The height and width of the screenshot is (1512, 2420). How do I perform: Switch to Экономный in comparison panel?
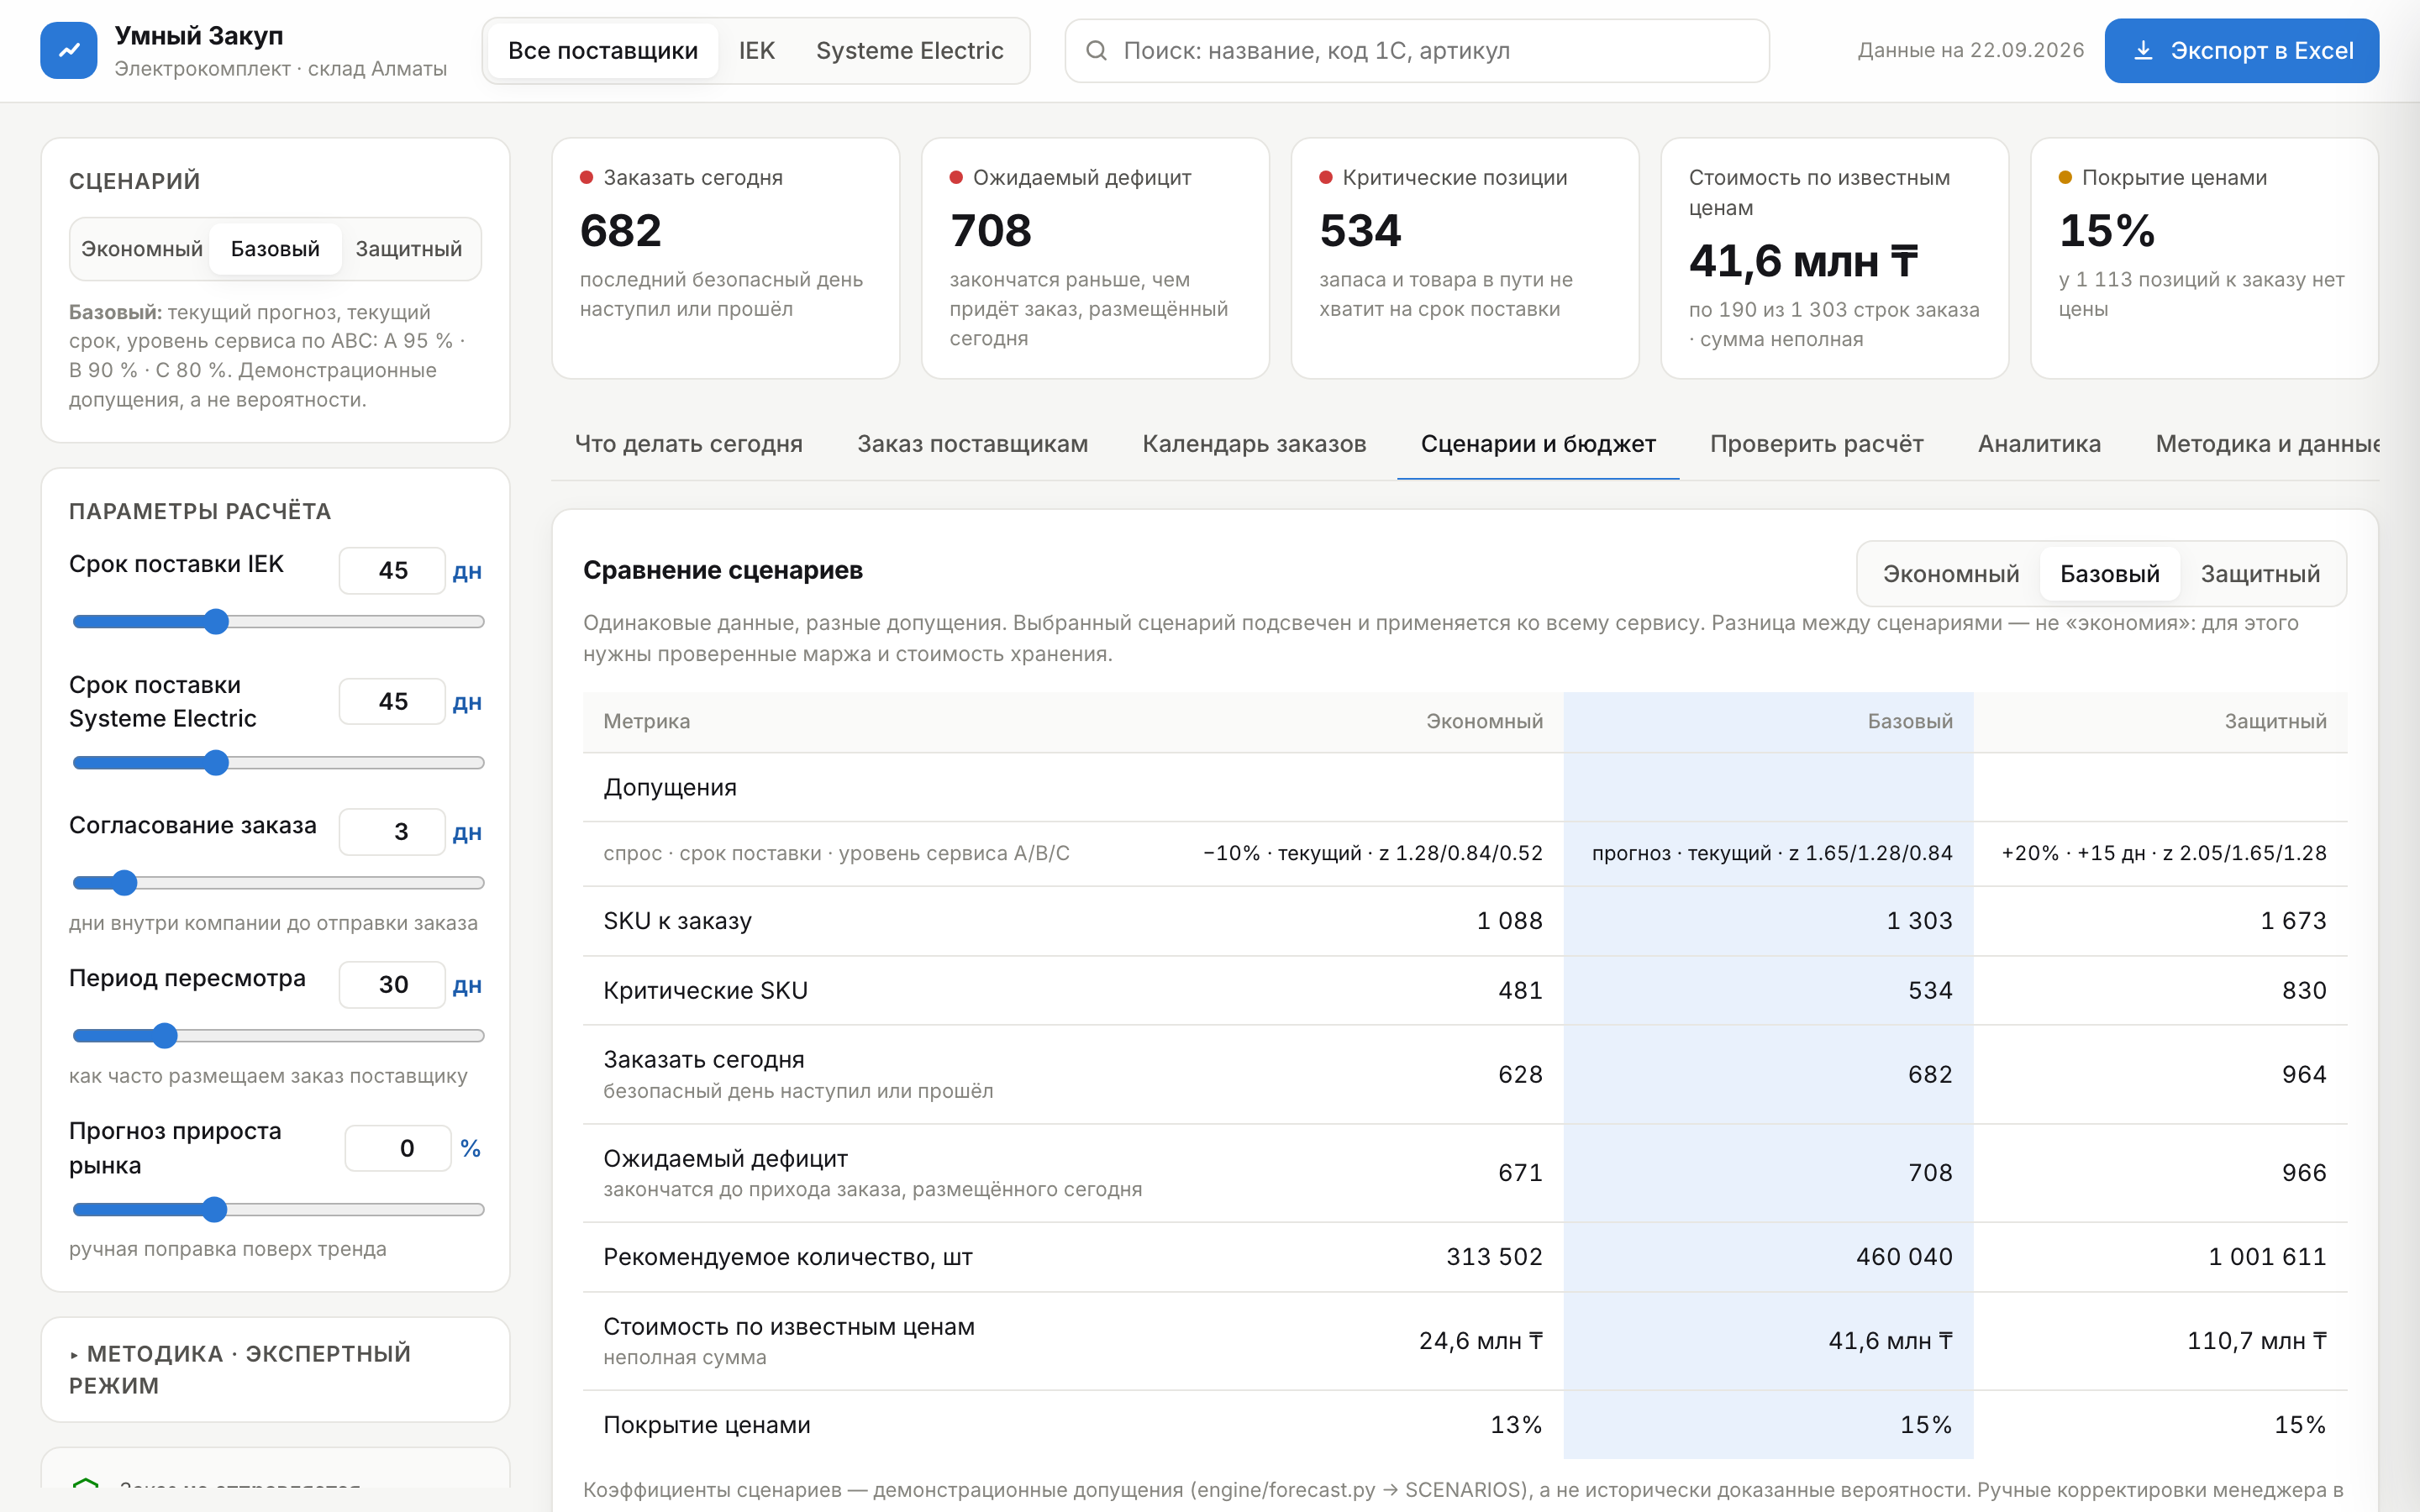click(1950, 573)
